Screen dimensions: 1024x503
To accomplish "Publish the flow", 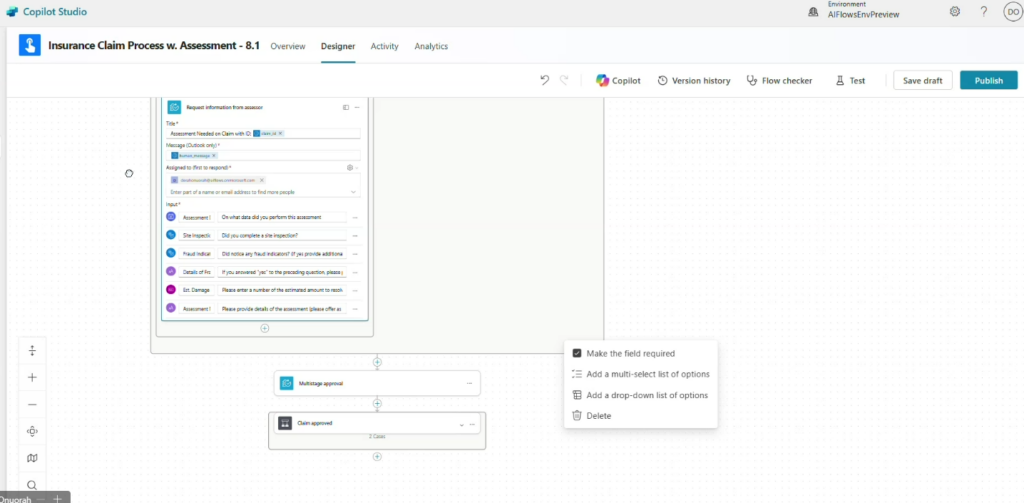I will [989, 80].
